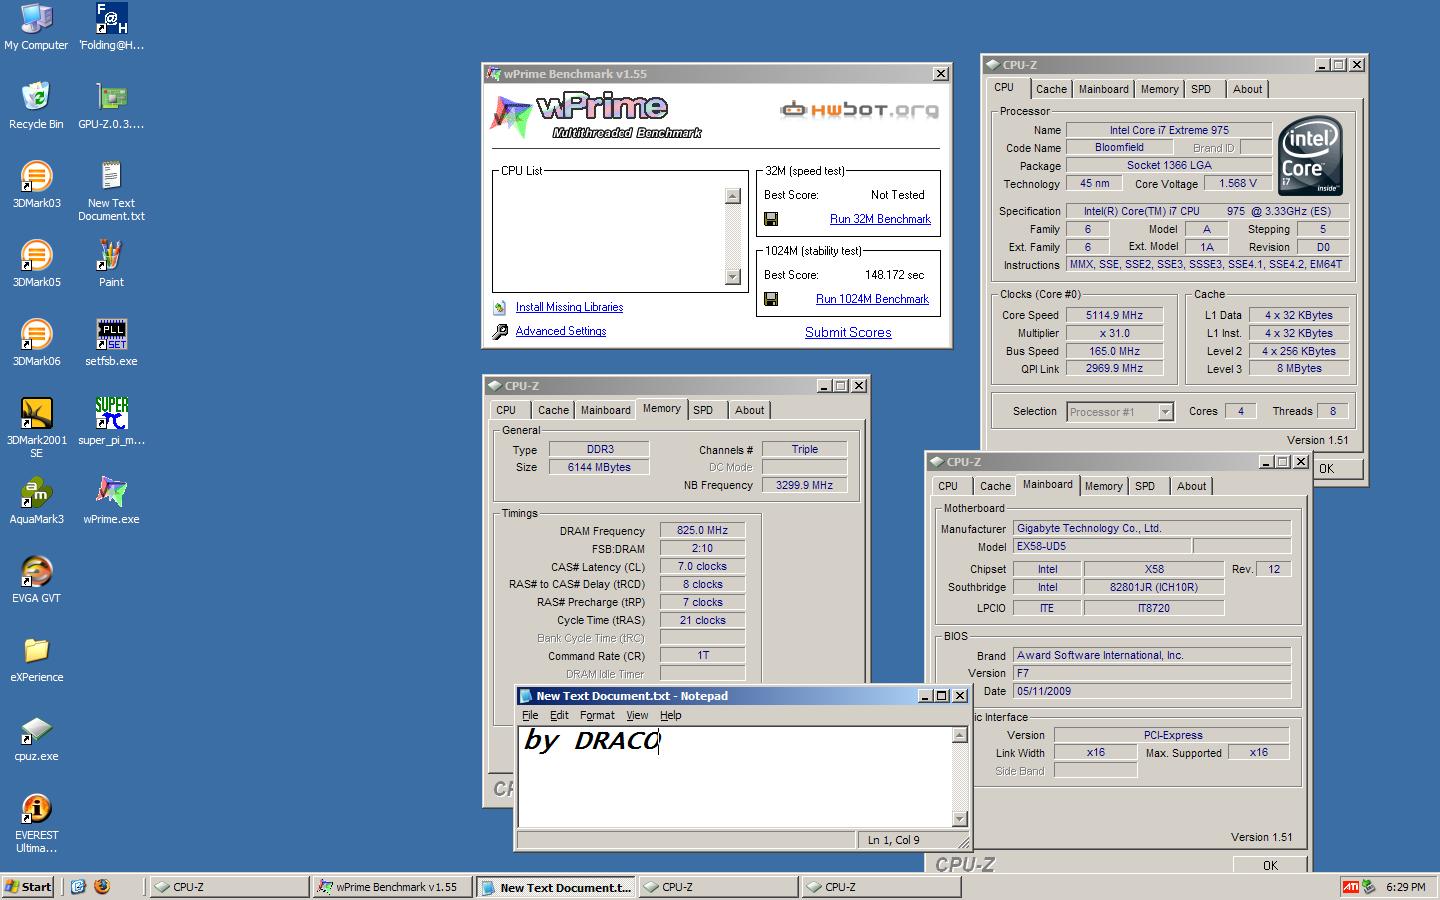The width and height of the screenshot is (1440, 900).
Task: Open the Notepad Format menu
Action: click(597, 715)
